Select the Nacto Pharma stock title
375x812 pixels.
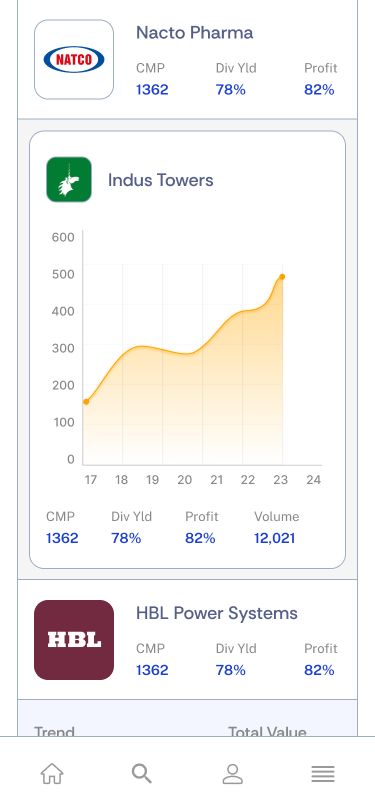tap(195, 33)
